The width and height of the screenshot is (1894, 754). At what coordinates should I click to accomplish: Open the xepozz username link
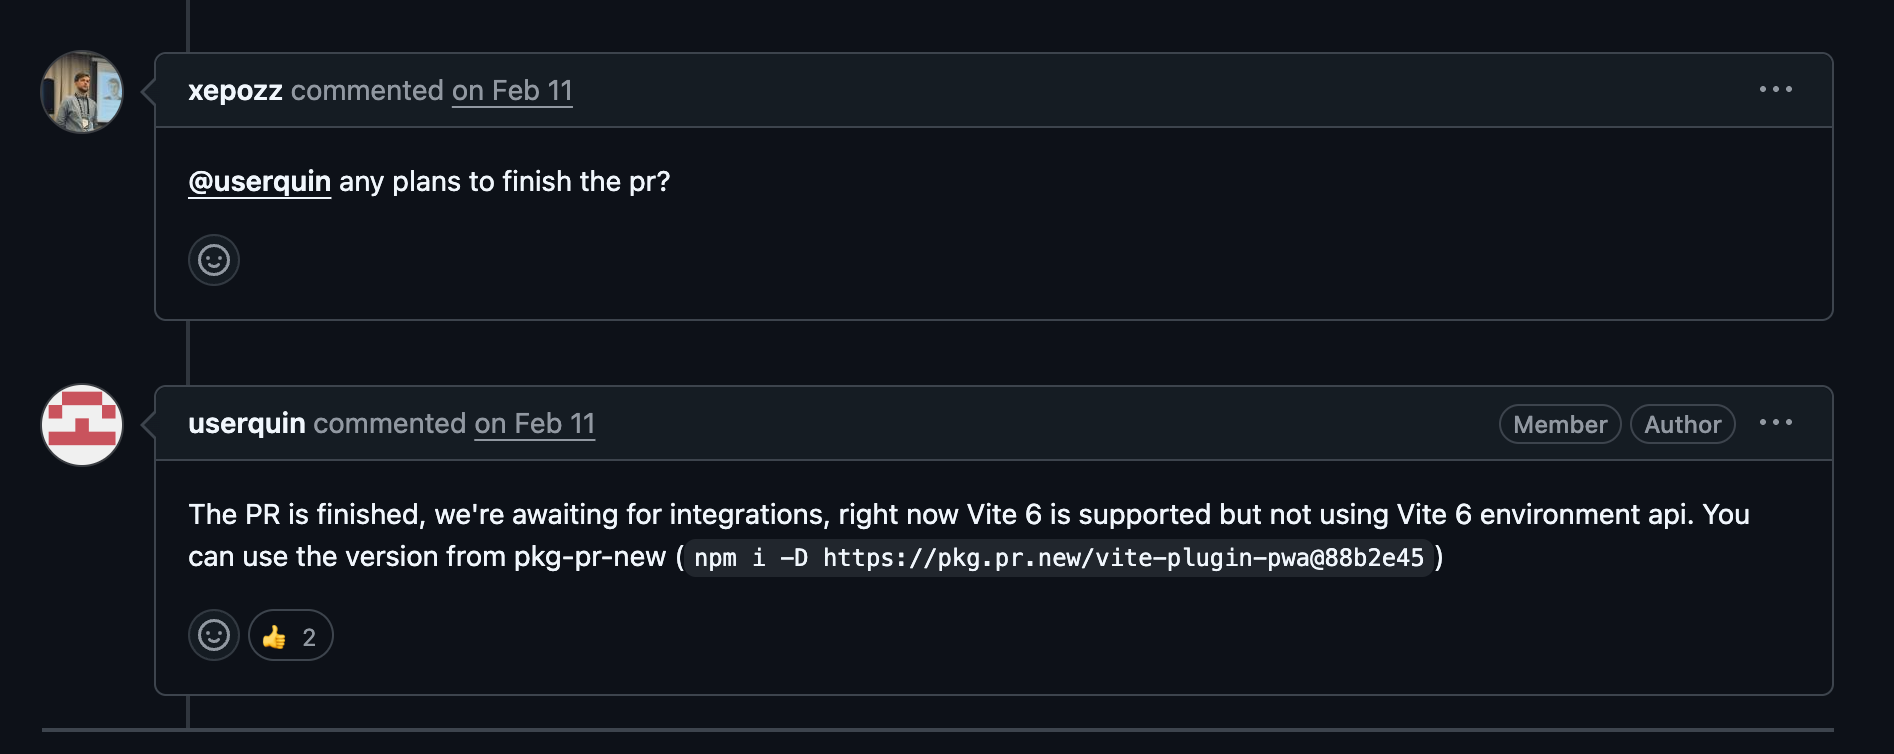click(x=235, y=91)
